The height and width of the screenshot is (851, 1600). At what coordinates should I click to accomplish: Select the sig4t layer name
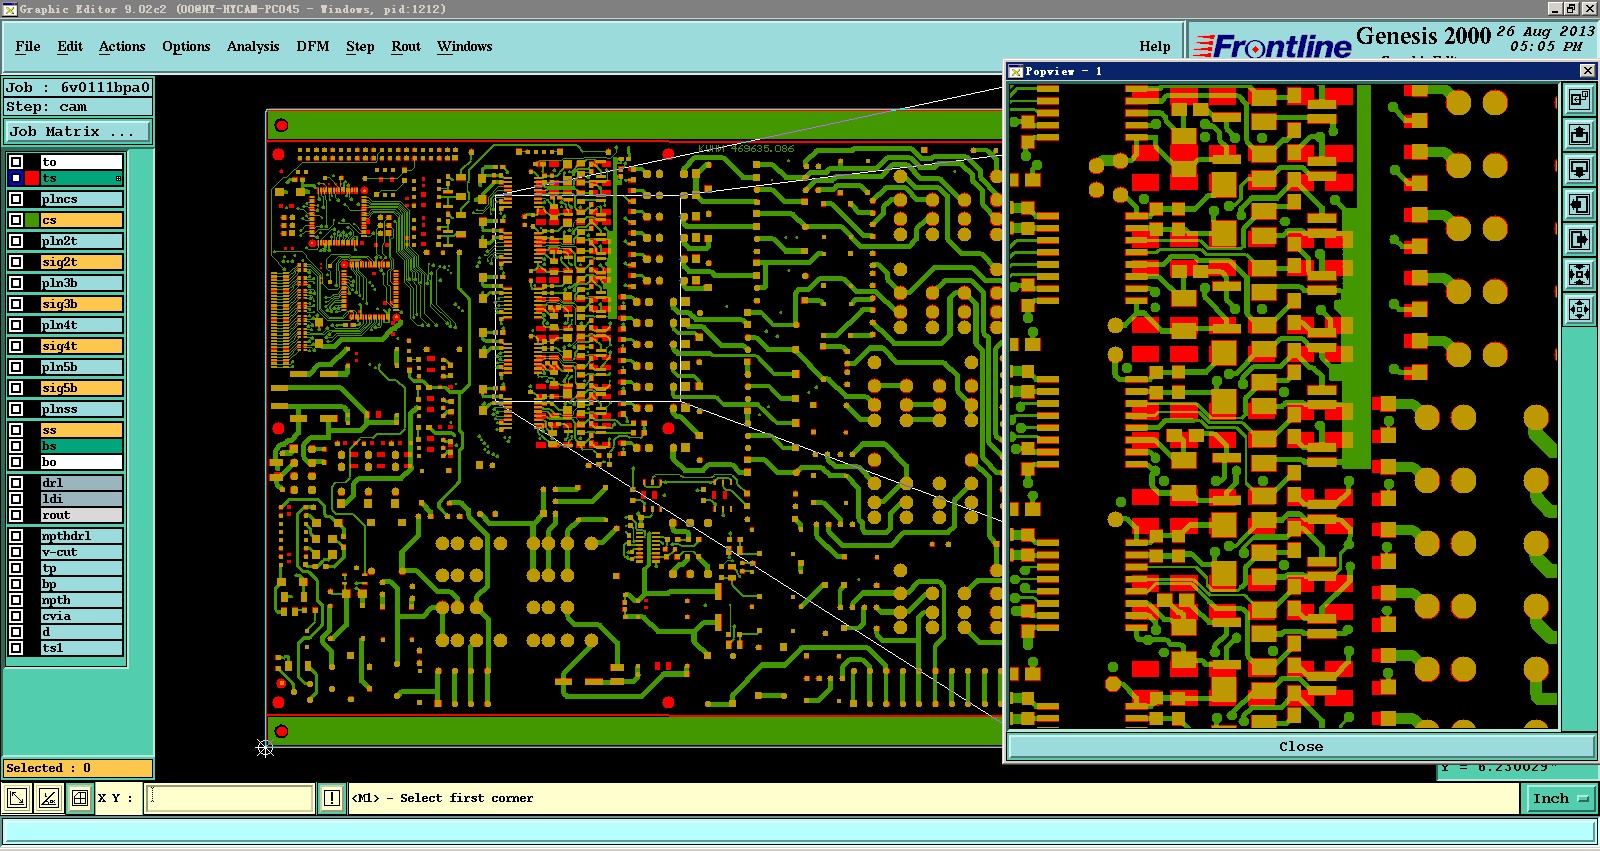(81, 346)
